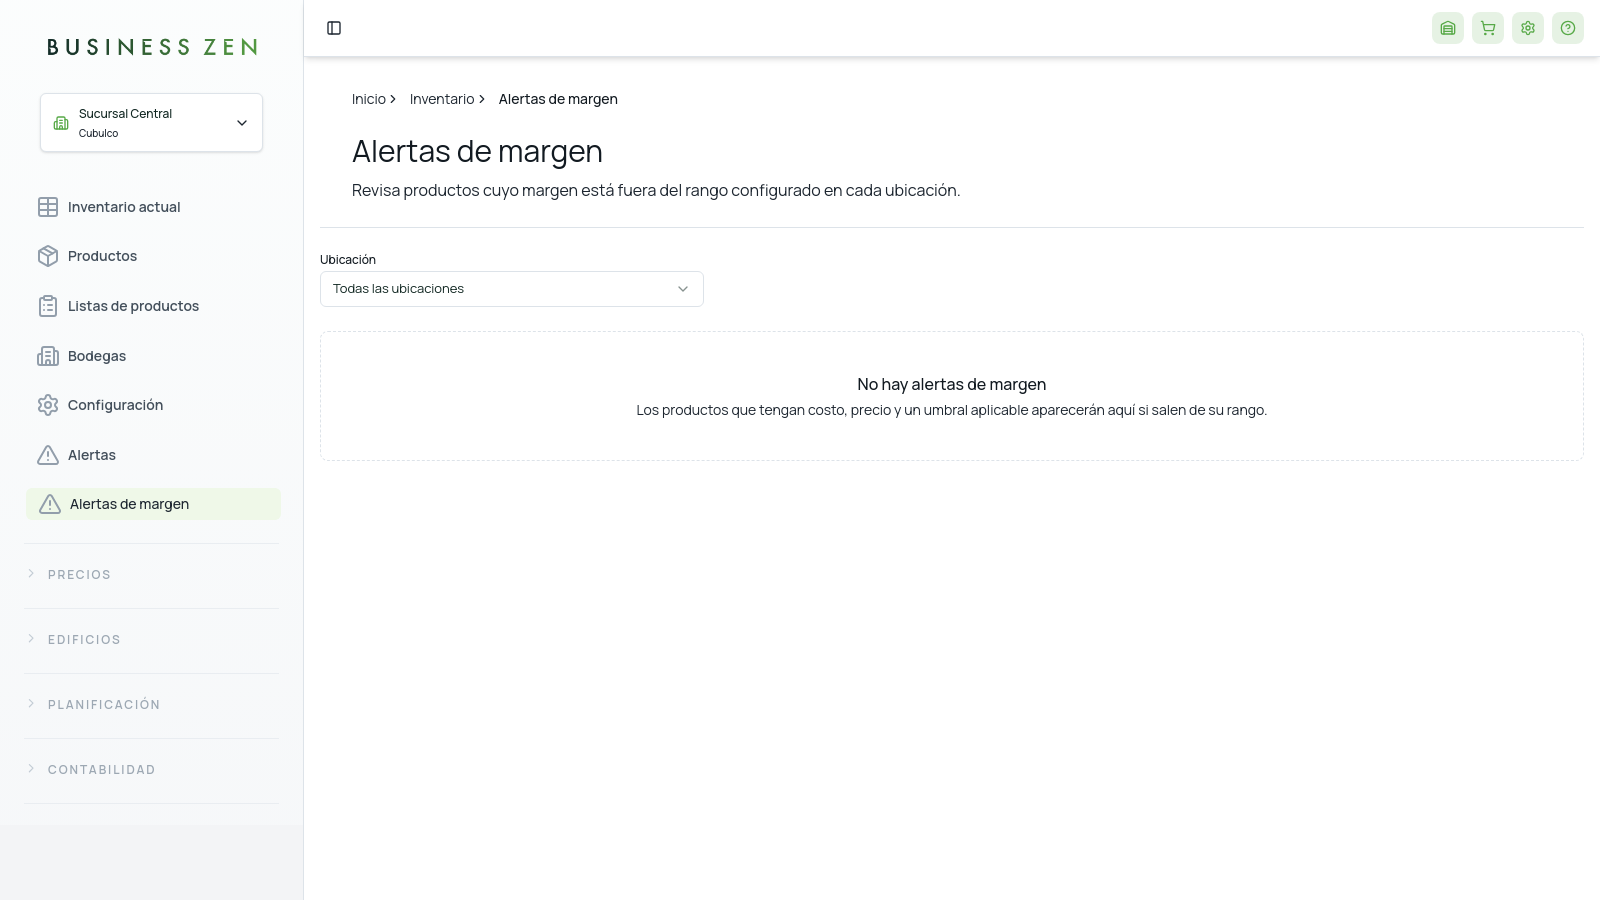This screenshot has width=1600, height=900.
Task: Expand the CONTABILIDAD section
Action: click(152, 770)
